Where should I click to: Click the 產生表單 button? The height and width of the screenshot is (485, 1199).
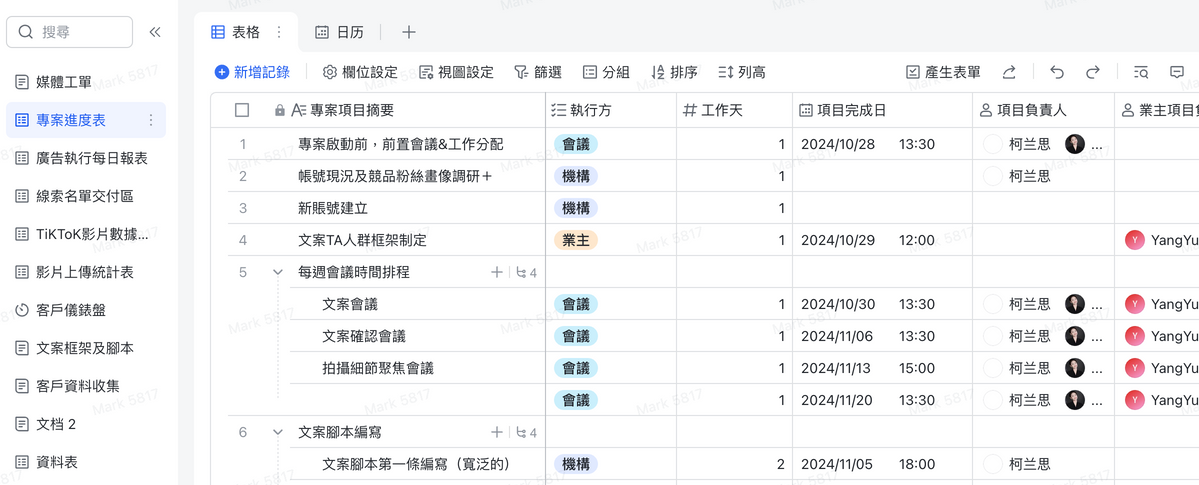click(943, 72)
